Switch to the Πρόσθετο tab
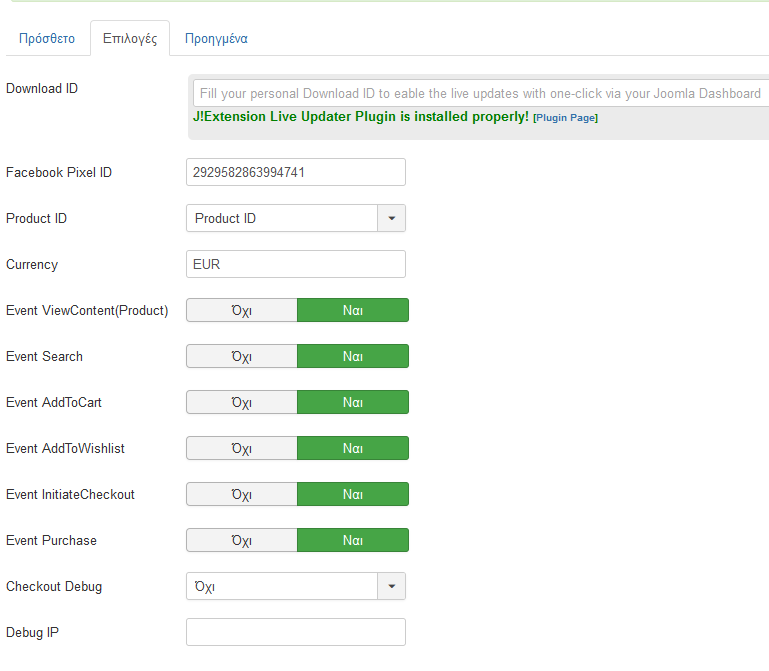The image size is (769, 671). (47, 38)
